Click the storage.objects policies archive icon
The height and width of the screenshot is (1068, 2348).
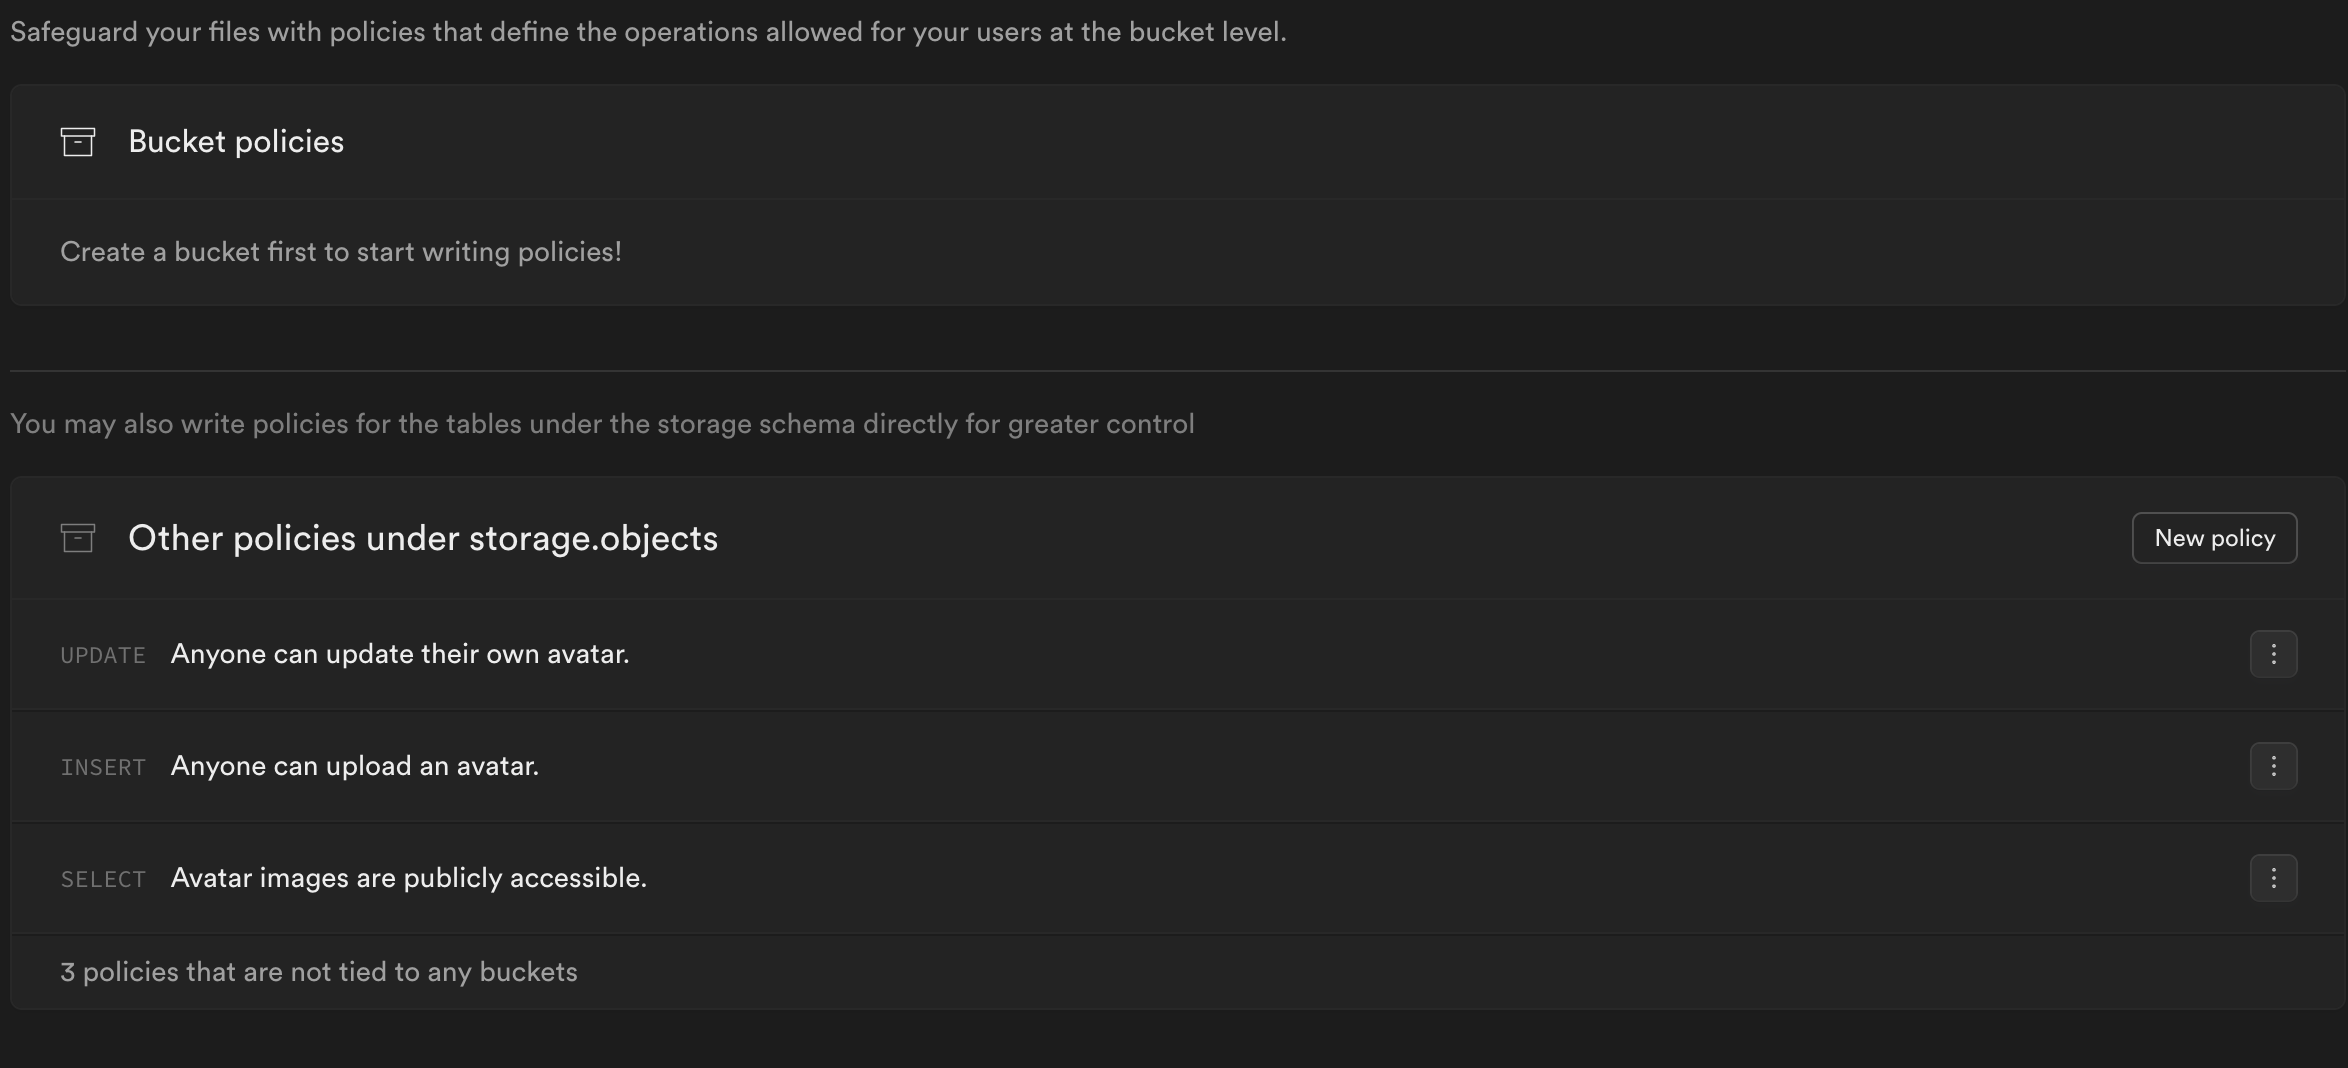[78, 538]
